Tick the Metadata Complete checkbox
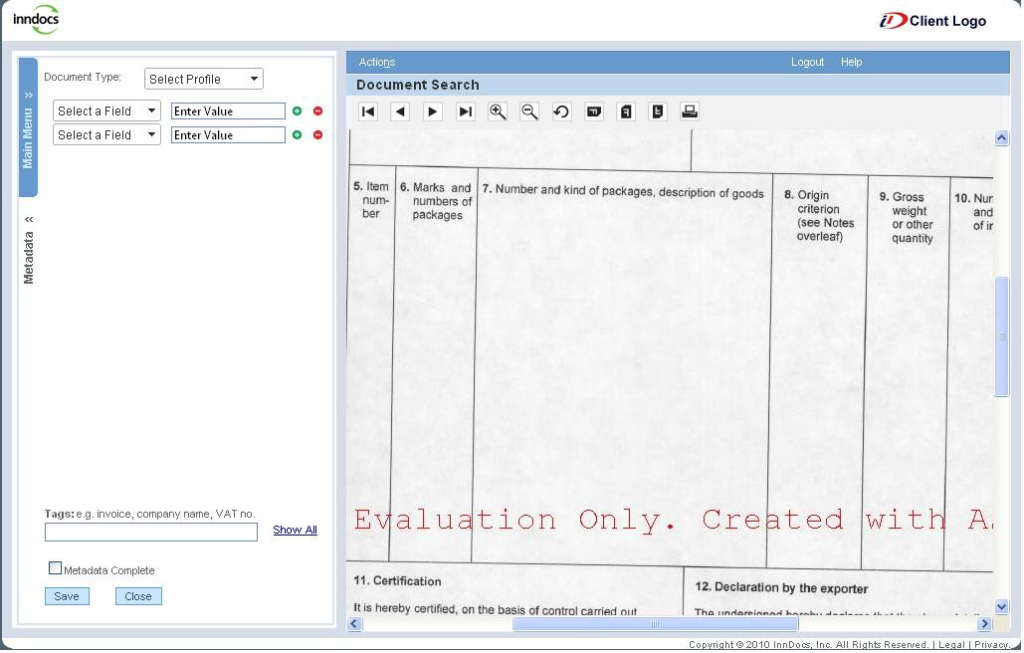 tap(55, 568)
